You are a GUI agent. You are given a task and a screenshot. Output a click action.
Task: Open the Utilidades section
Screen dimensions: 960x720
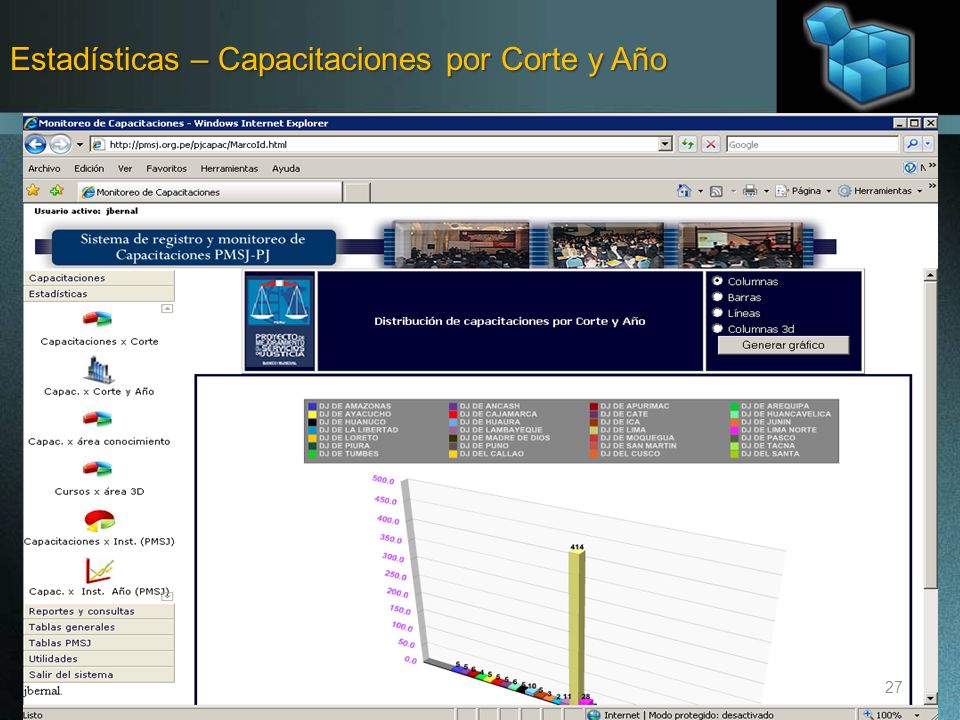click(99, 659)
